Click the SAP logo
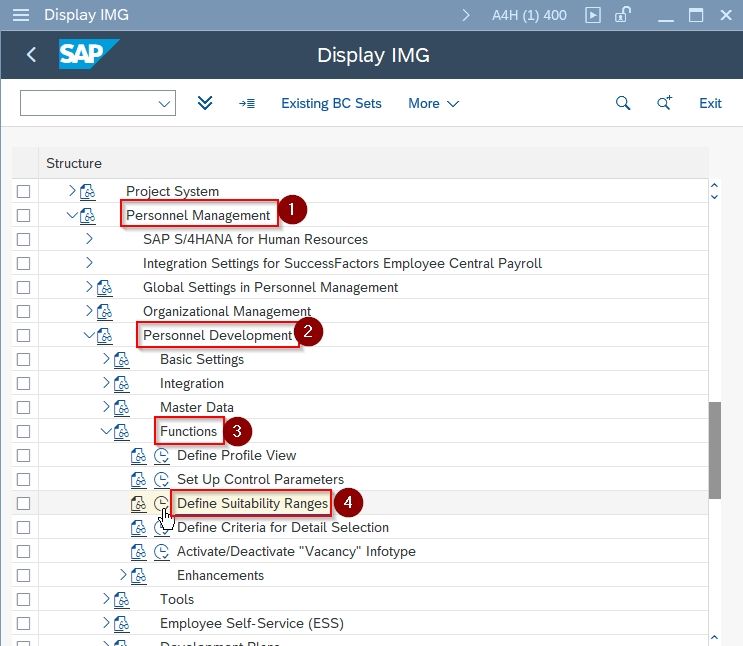Viewport: 743px width, 646px height. (88, 54)
